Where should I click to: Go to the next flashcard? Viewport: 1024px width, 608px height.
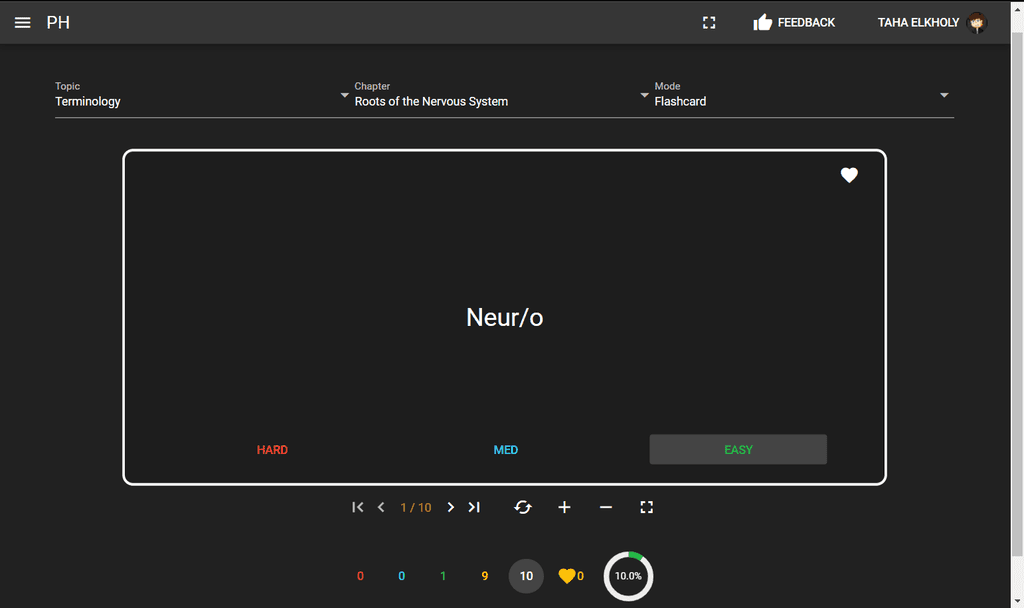point(451,507)
